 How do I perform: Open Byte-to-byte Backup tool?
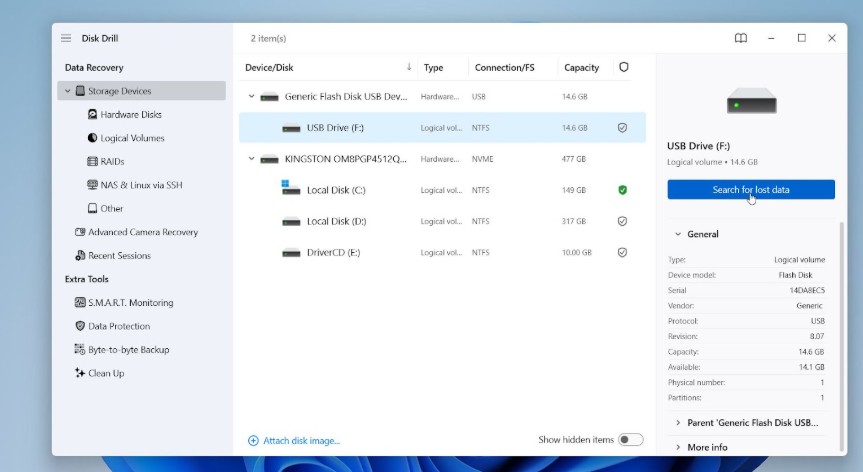(x=129, y=349)
